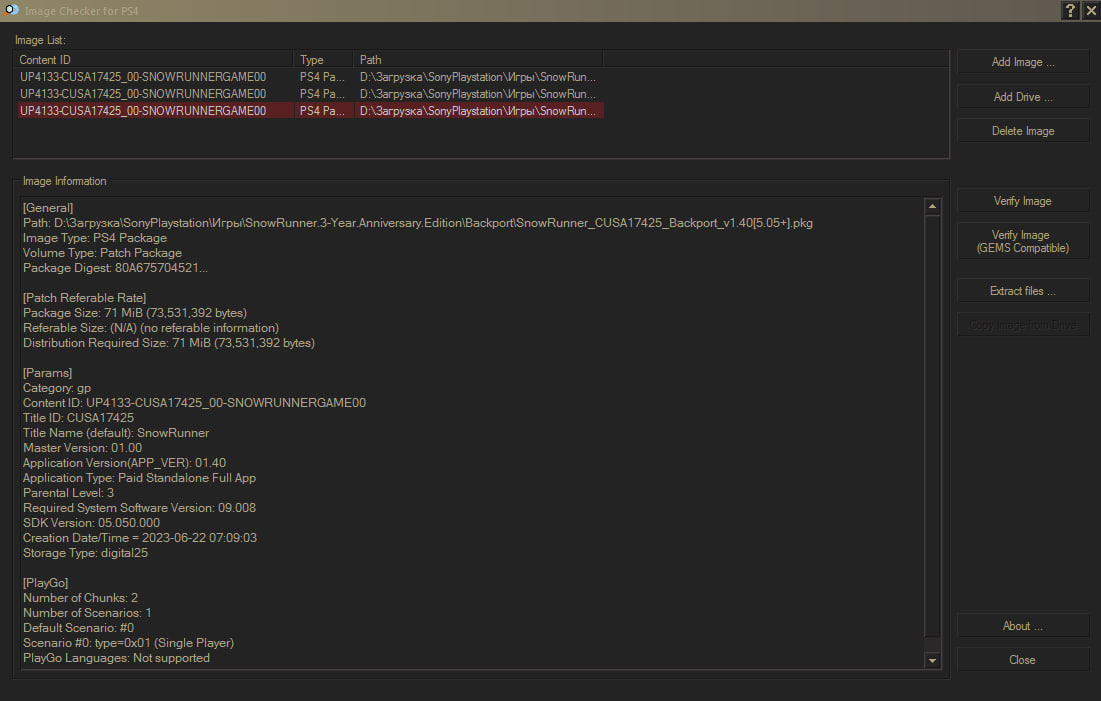Image resolution: width=1101 pixels, height=701 pixels.
Task: Delete the selected image
Action: click(x=1022, y=131)
